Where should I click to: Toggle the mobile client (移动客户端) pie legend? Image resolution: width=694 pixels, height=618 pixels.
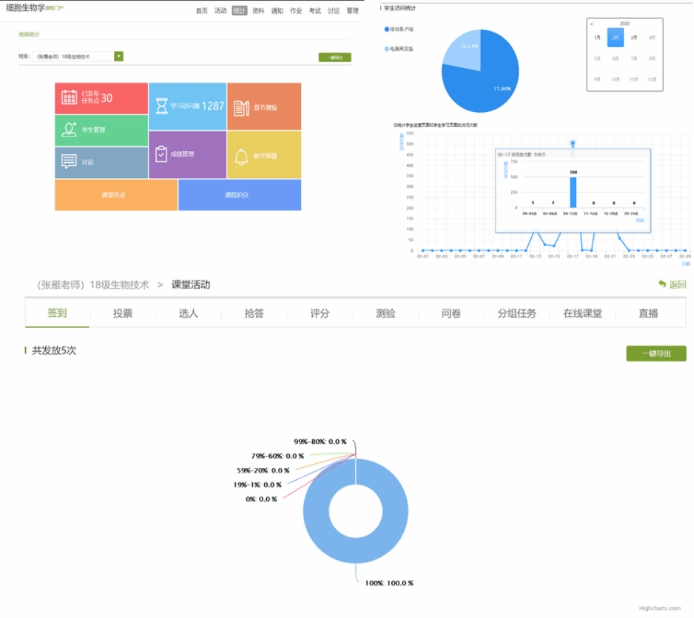click(404, 30)
